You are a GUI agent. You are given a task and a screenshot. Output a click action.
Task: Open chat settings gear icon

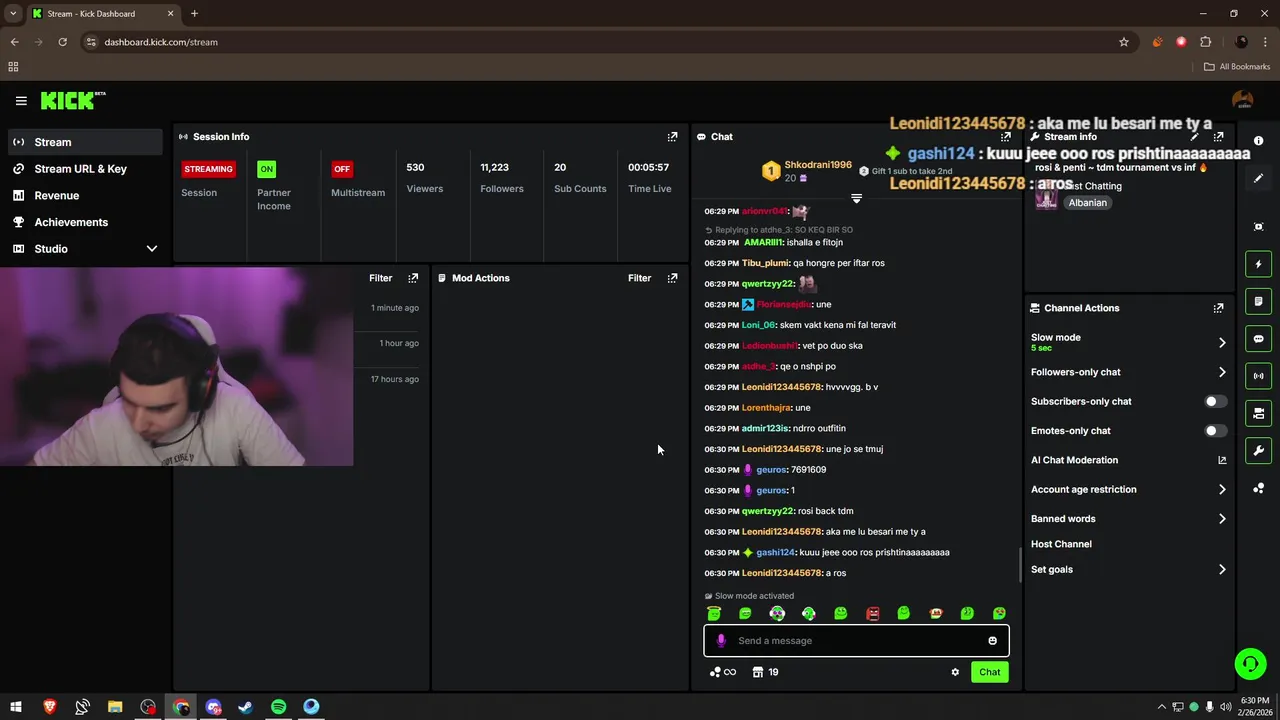pos(955,672)
